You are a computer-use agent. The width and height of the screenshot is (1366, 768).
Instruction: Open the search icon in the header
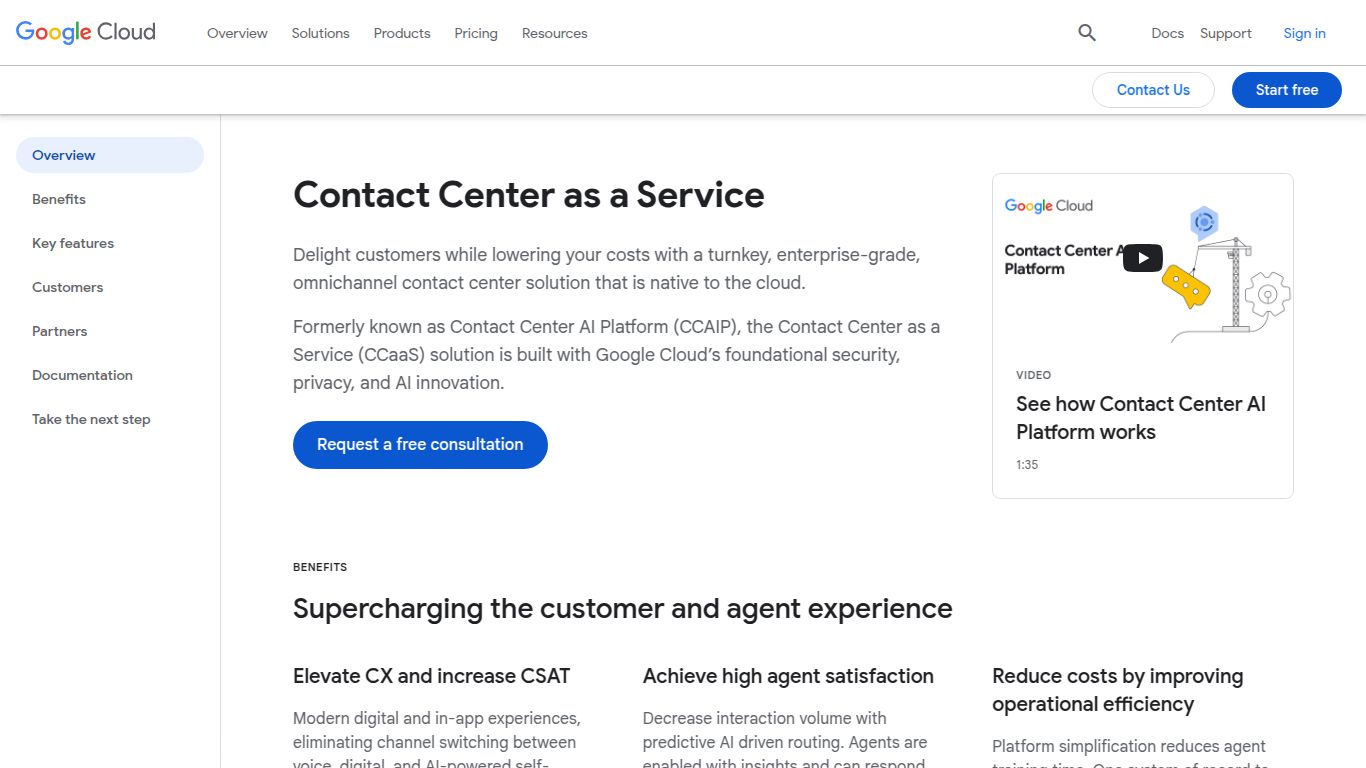pyautogui.click(x=1086, y=33)
